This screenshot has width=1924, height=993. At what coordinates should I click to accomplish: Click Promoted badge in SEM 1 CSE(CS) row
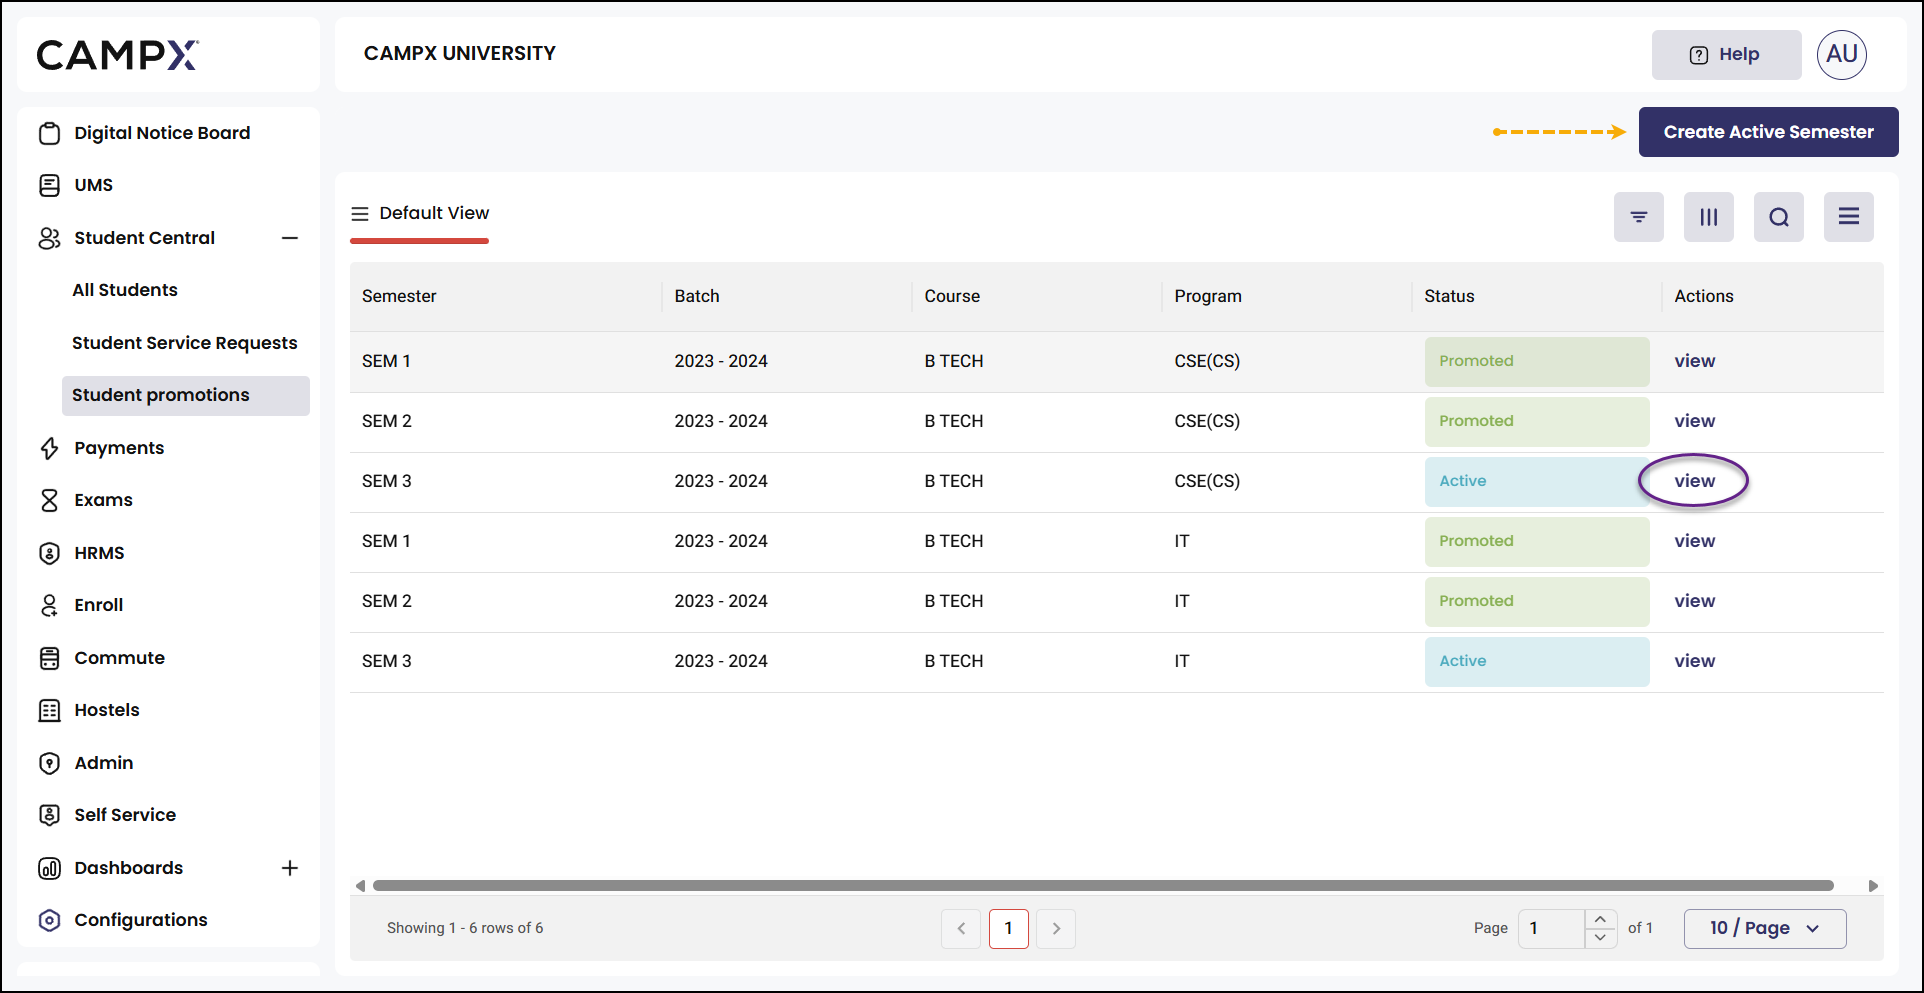[1537, 361]
